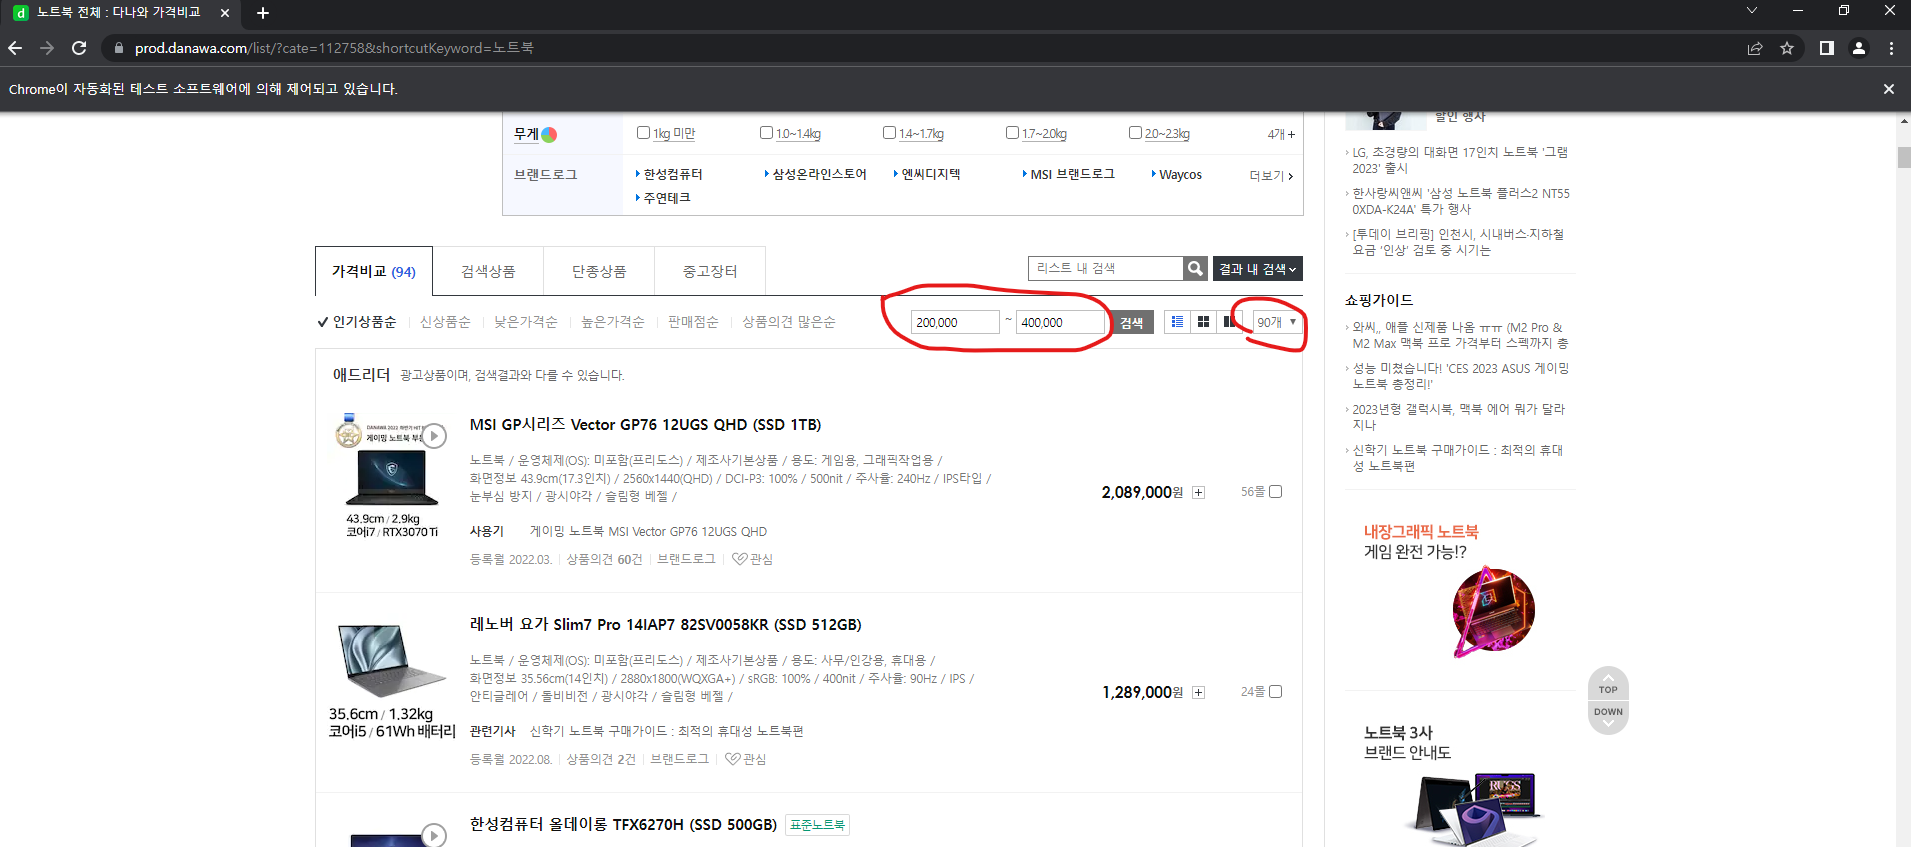The width and height of the screenshot is (1911, 847).
Task: Tick compare checkbox for Lenovo Yoga Slim7
Action: (1275, 691)
